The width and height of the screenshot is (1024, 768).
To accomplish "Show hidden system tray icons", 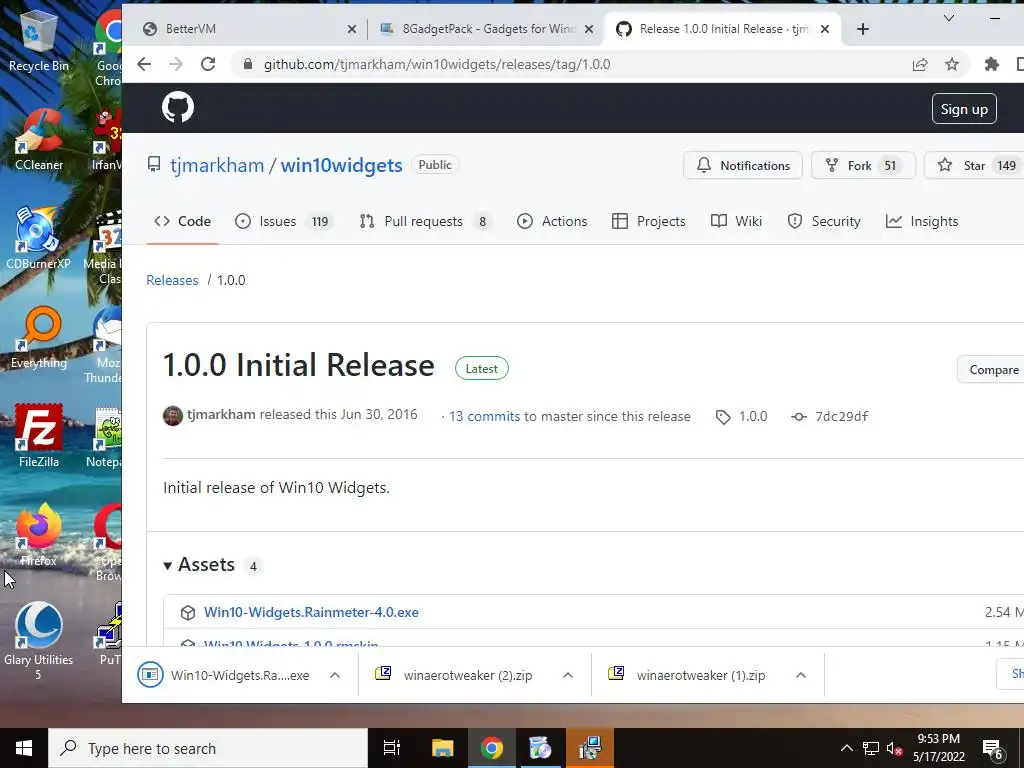I will [x=846, y=748].
